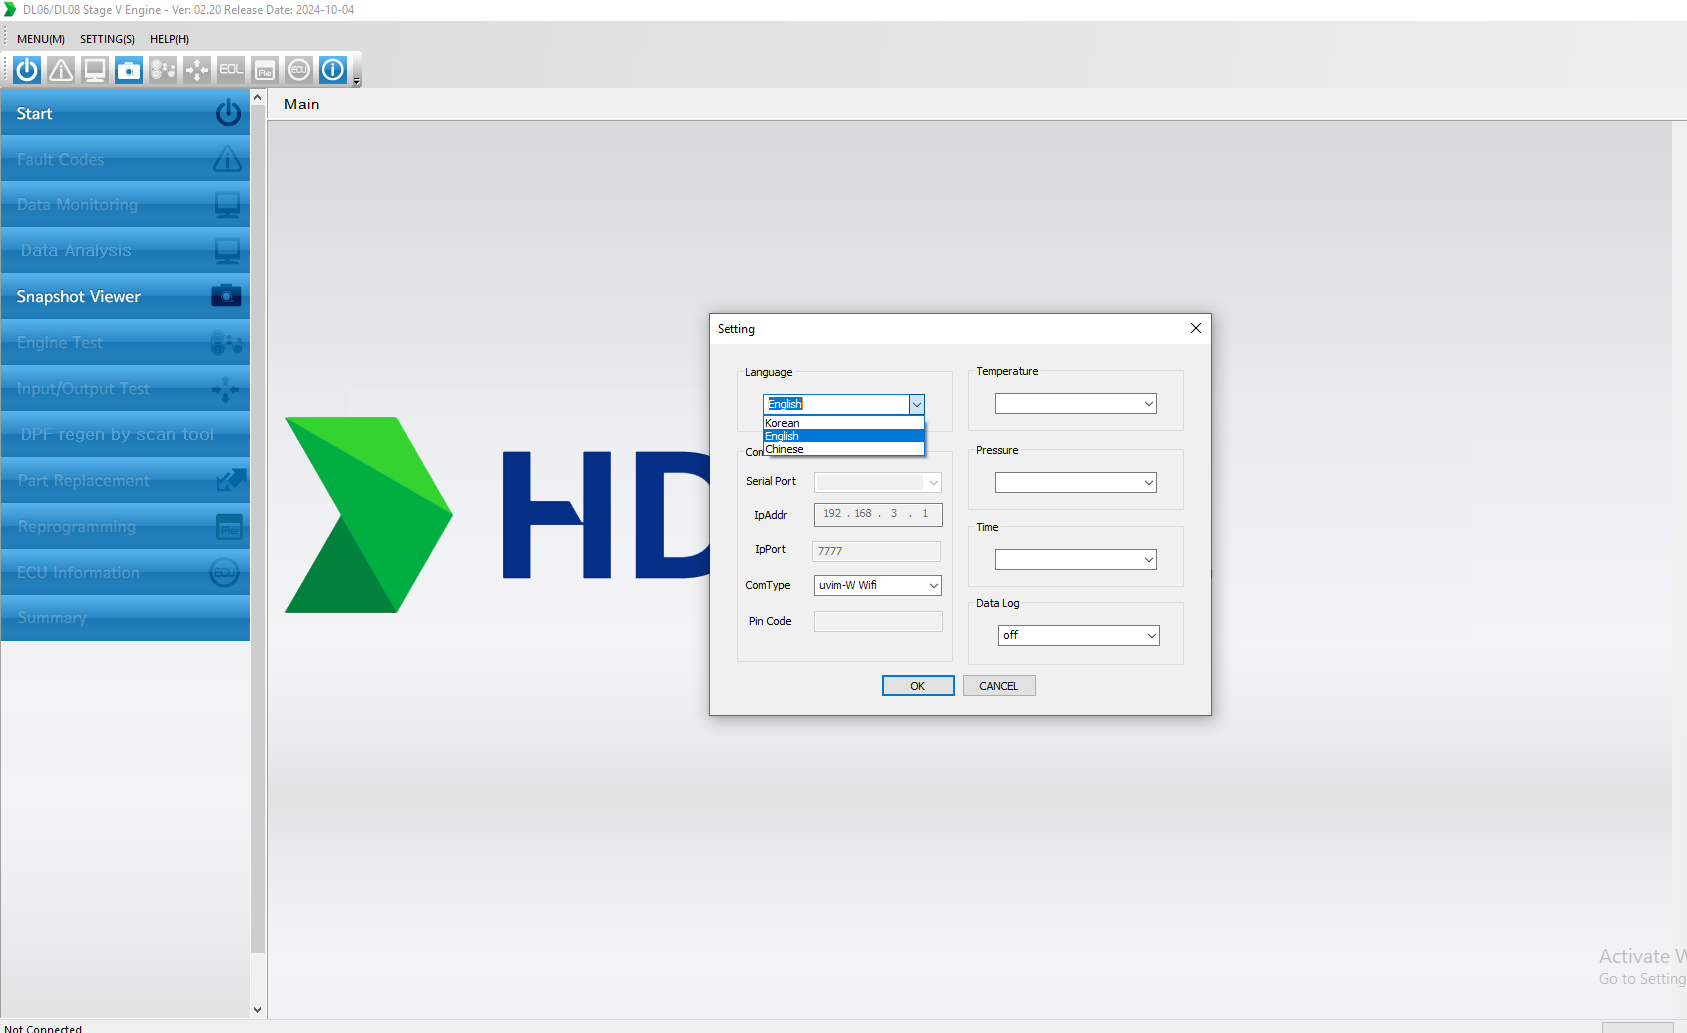
Task: Select DPF regen by scan tool
Action: 125,435
